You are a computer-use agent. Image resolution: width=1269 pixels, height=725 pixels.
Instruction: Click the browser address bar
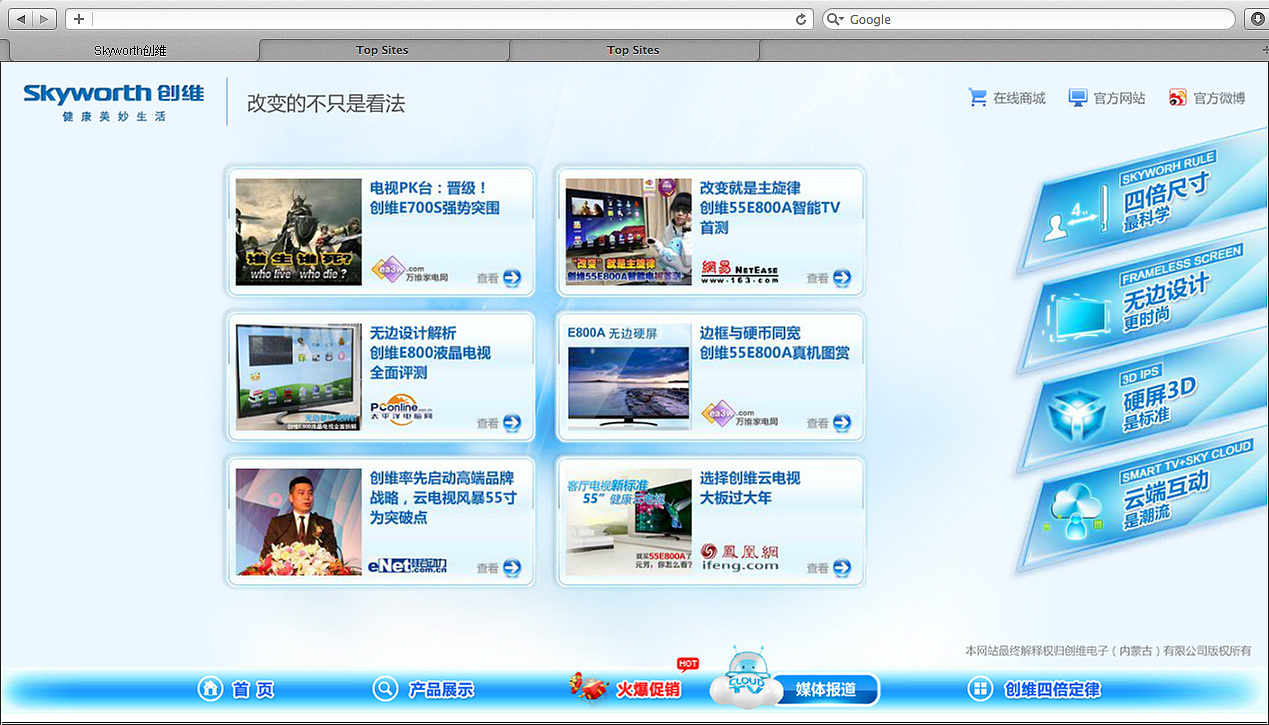pyautogui.click(x=440, y=19)
